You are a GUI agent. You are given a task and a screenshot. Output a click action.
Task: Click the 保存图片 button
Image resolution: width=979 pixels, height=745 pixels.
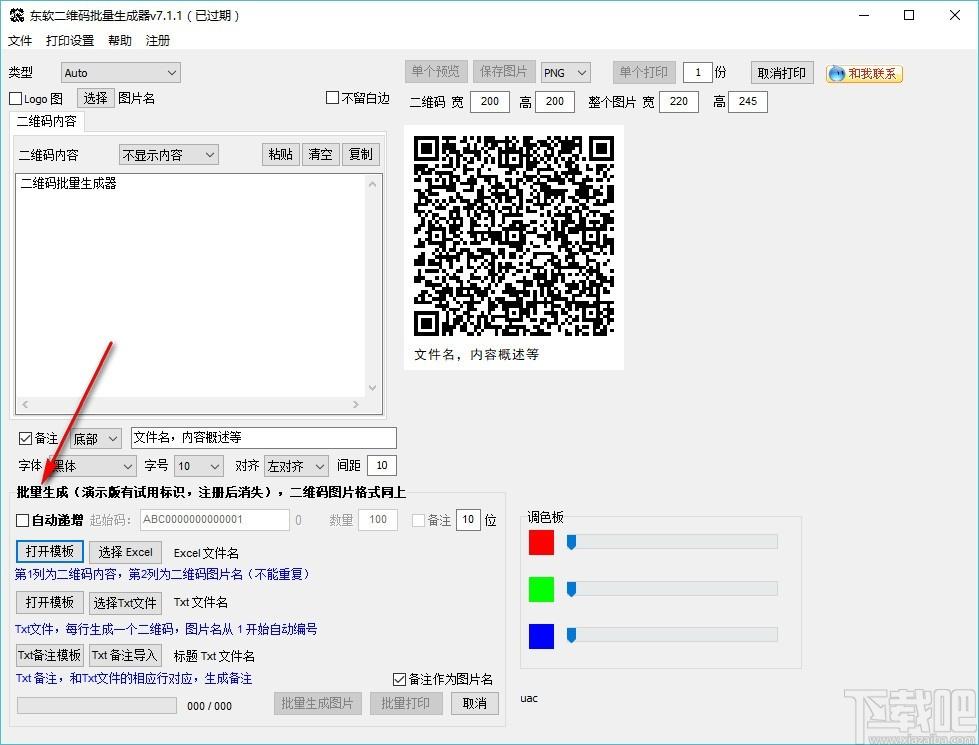click(503, 72)
